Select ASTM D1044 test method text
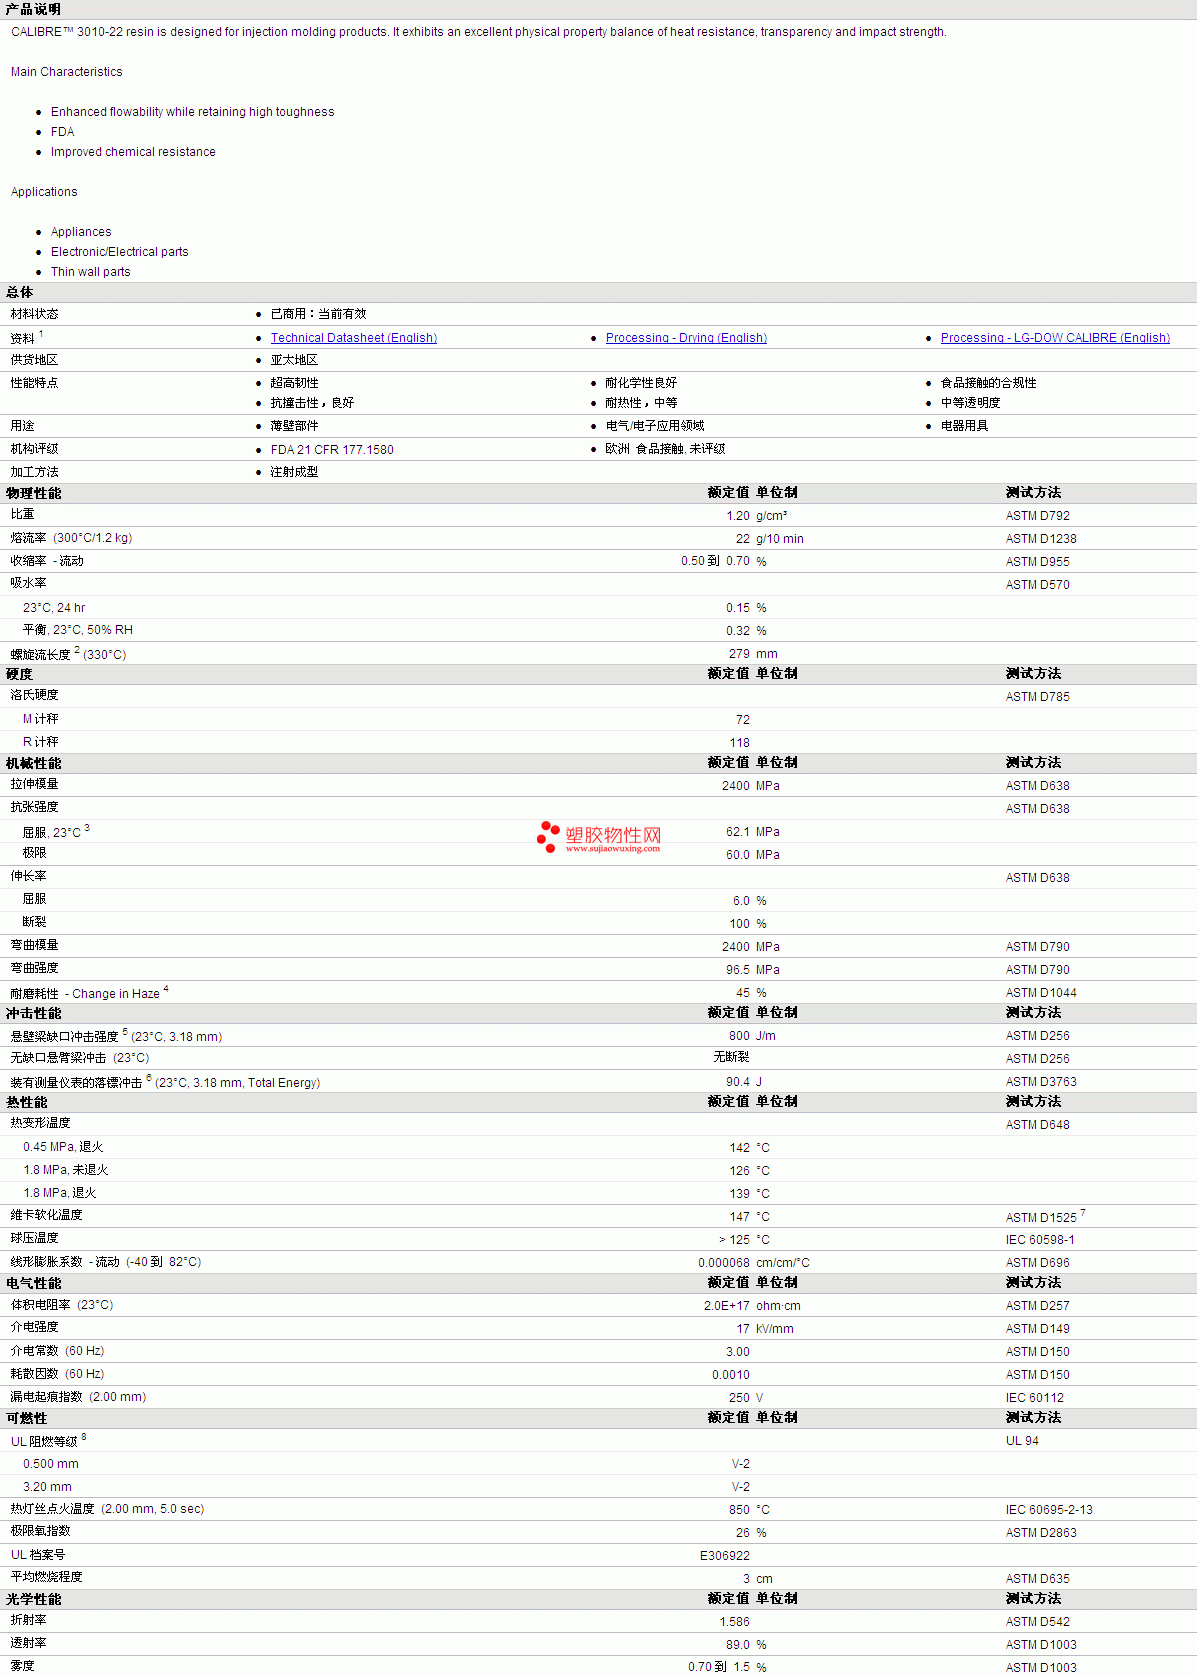 (x=1041, y=993)
